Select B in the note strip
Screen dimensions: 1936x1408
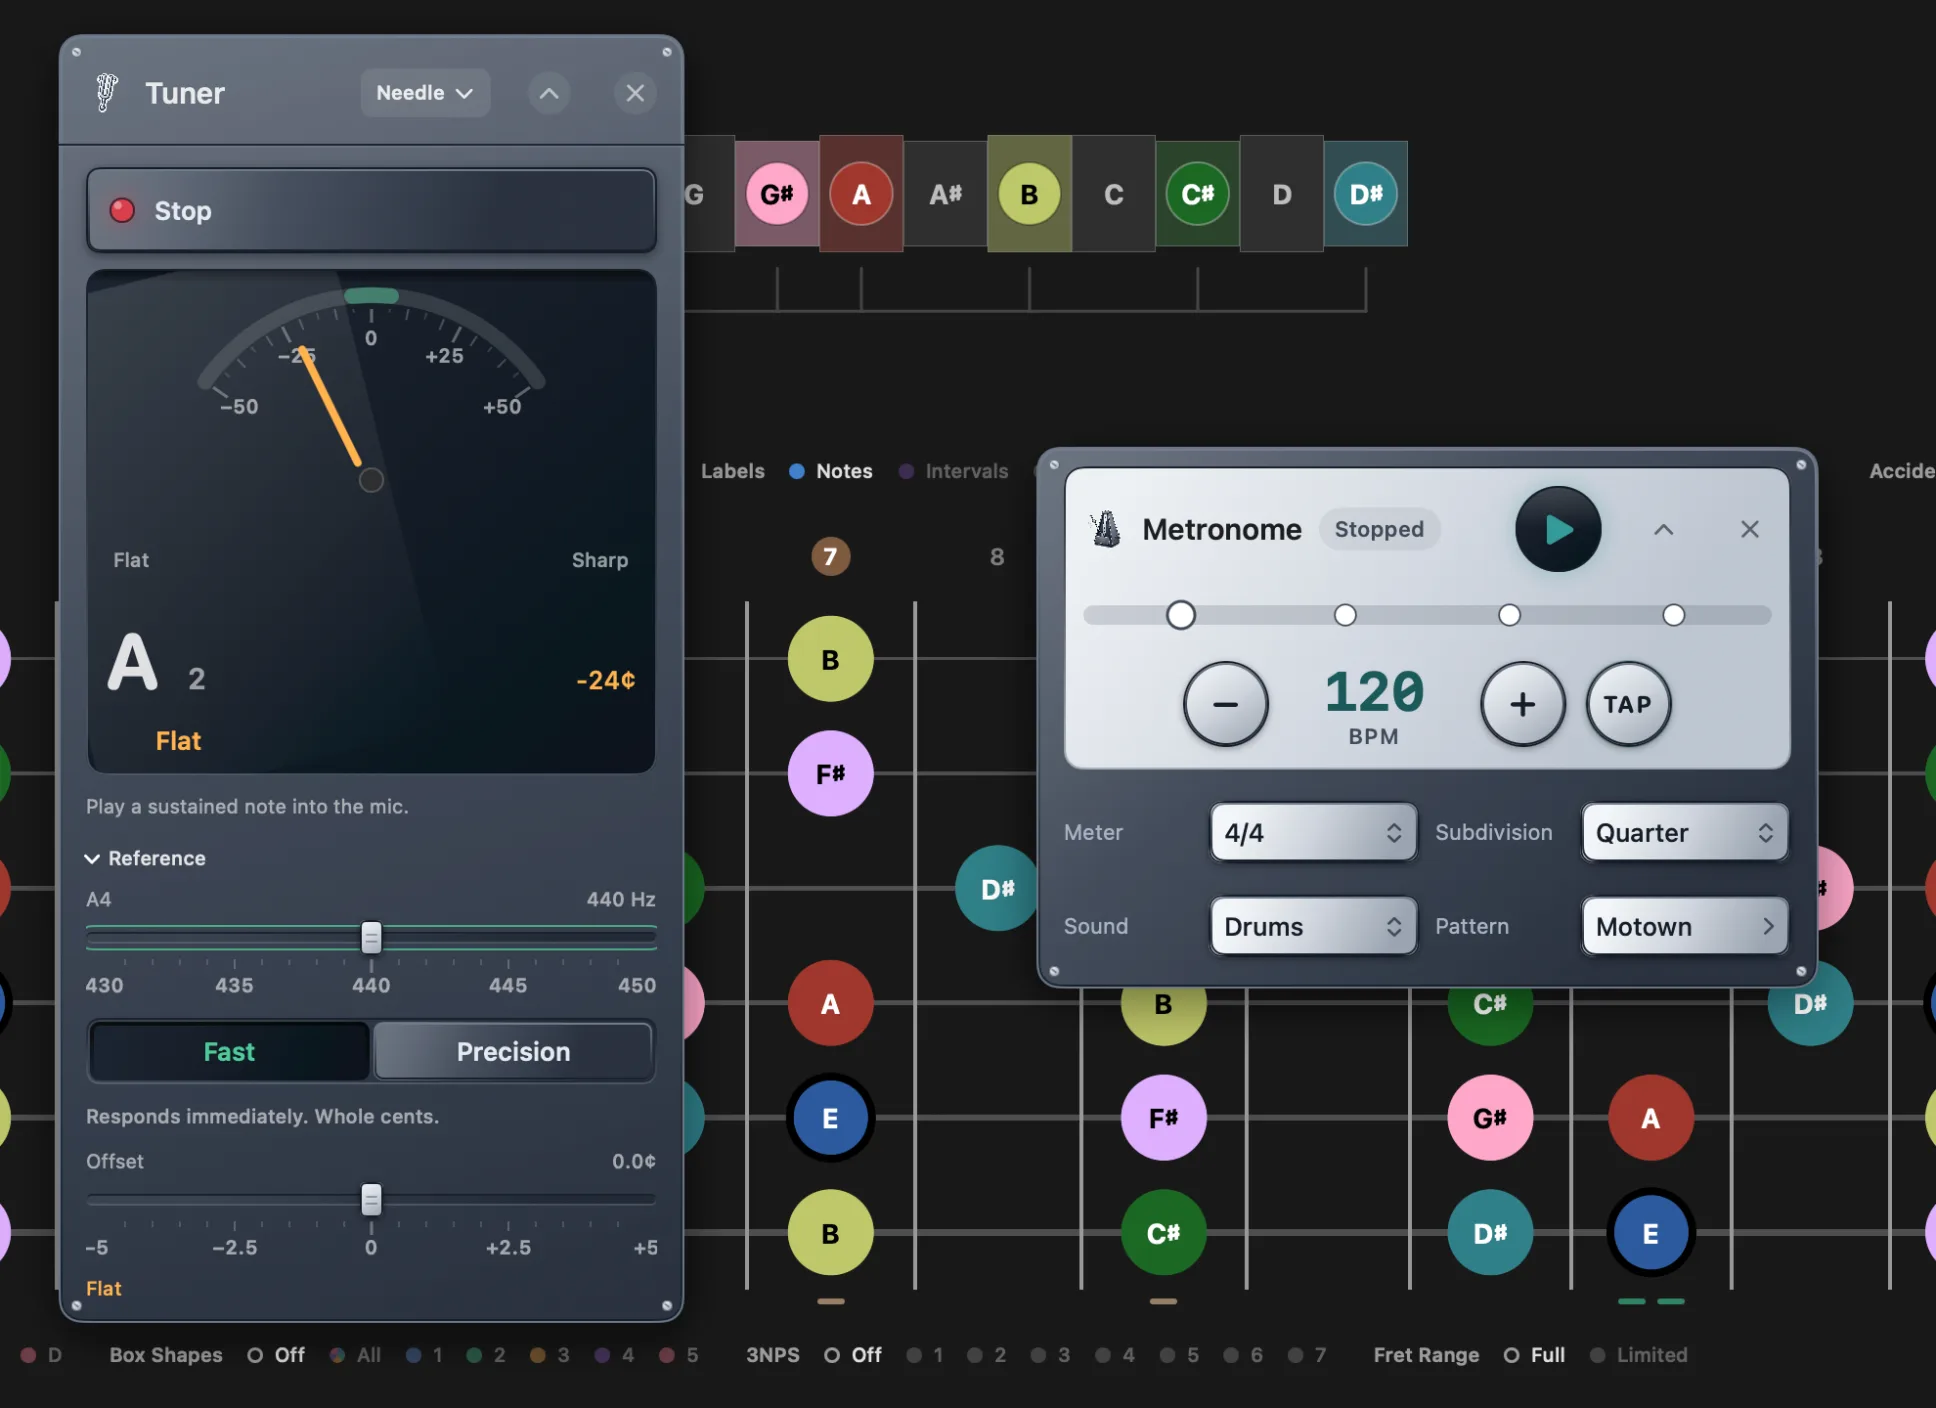(x=1029, y=194)
